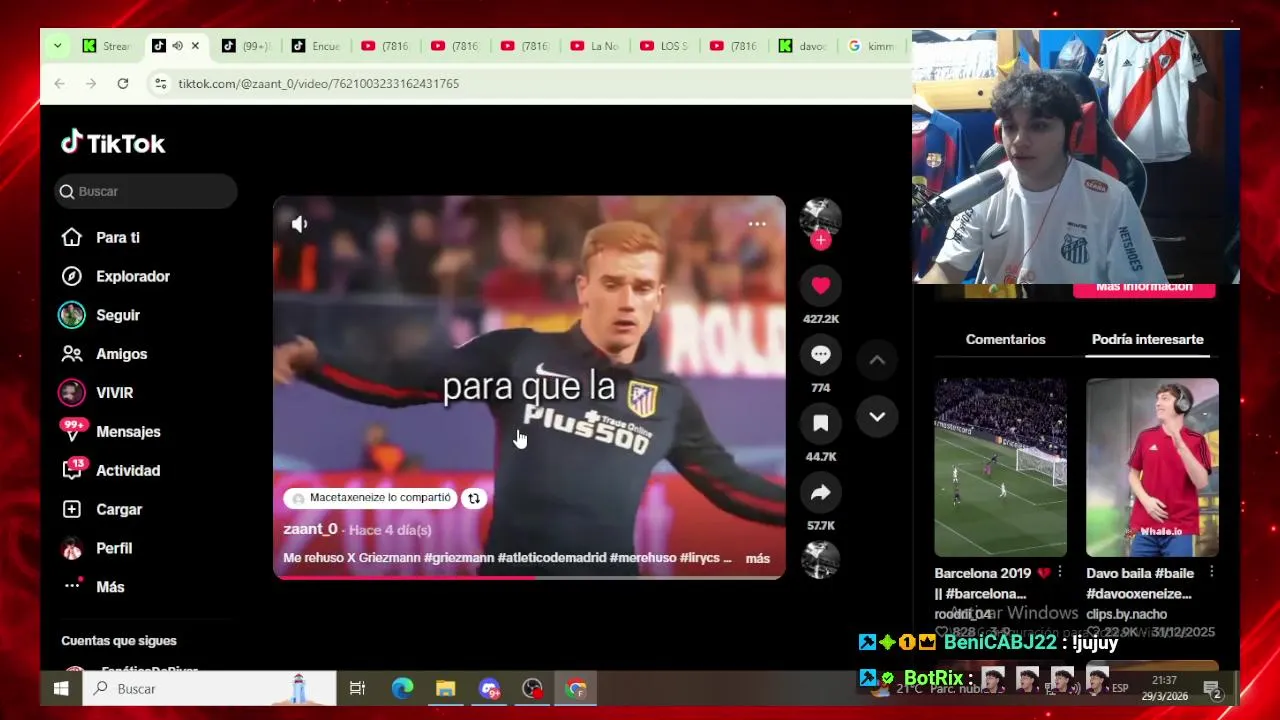This screenshot has height=720, width=1280.
Task: Open Explorador compass section
Action: tap(115, 276)
